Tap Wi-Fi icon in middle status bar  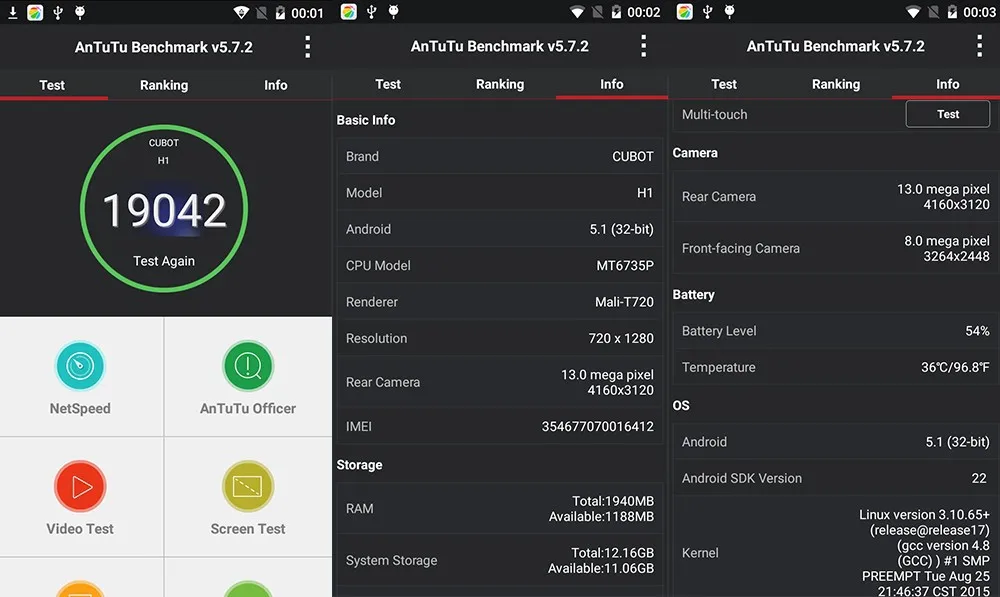pyautogui.click(x=577, y=12)
